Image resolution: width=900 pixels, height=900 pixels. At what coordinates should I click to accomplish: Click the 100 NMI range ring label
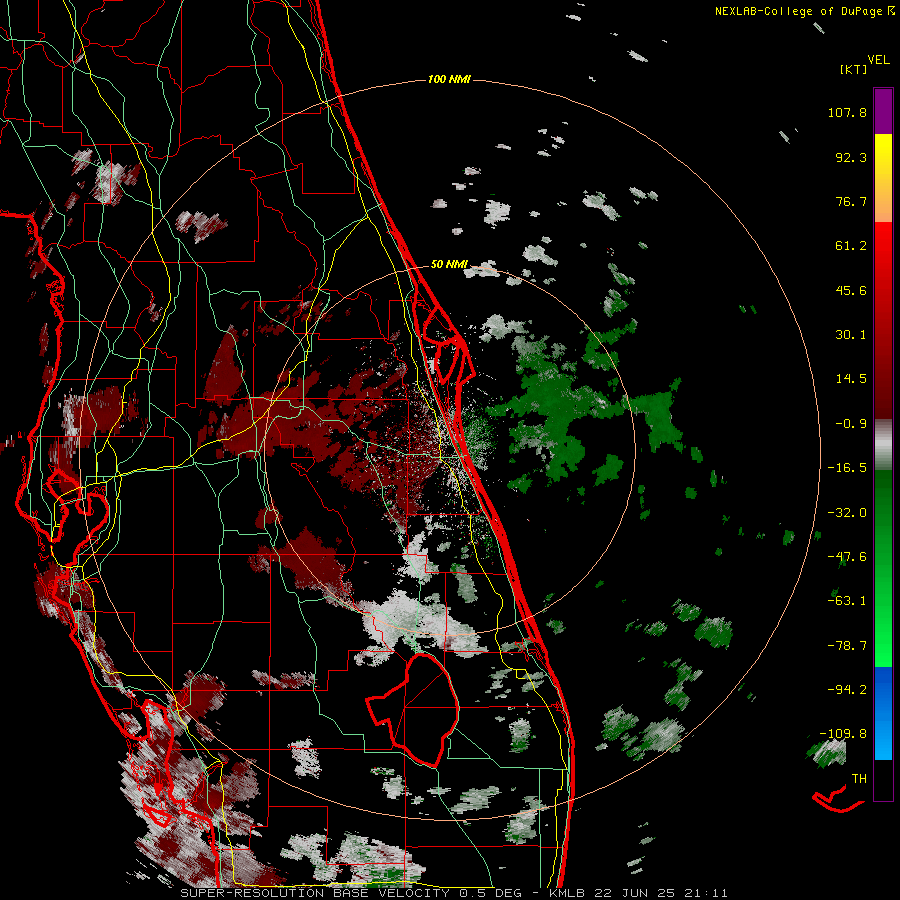pyautogui.click(x=449, y=79)
